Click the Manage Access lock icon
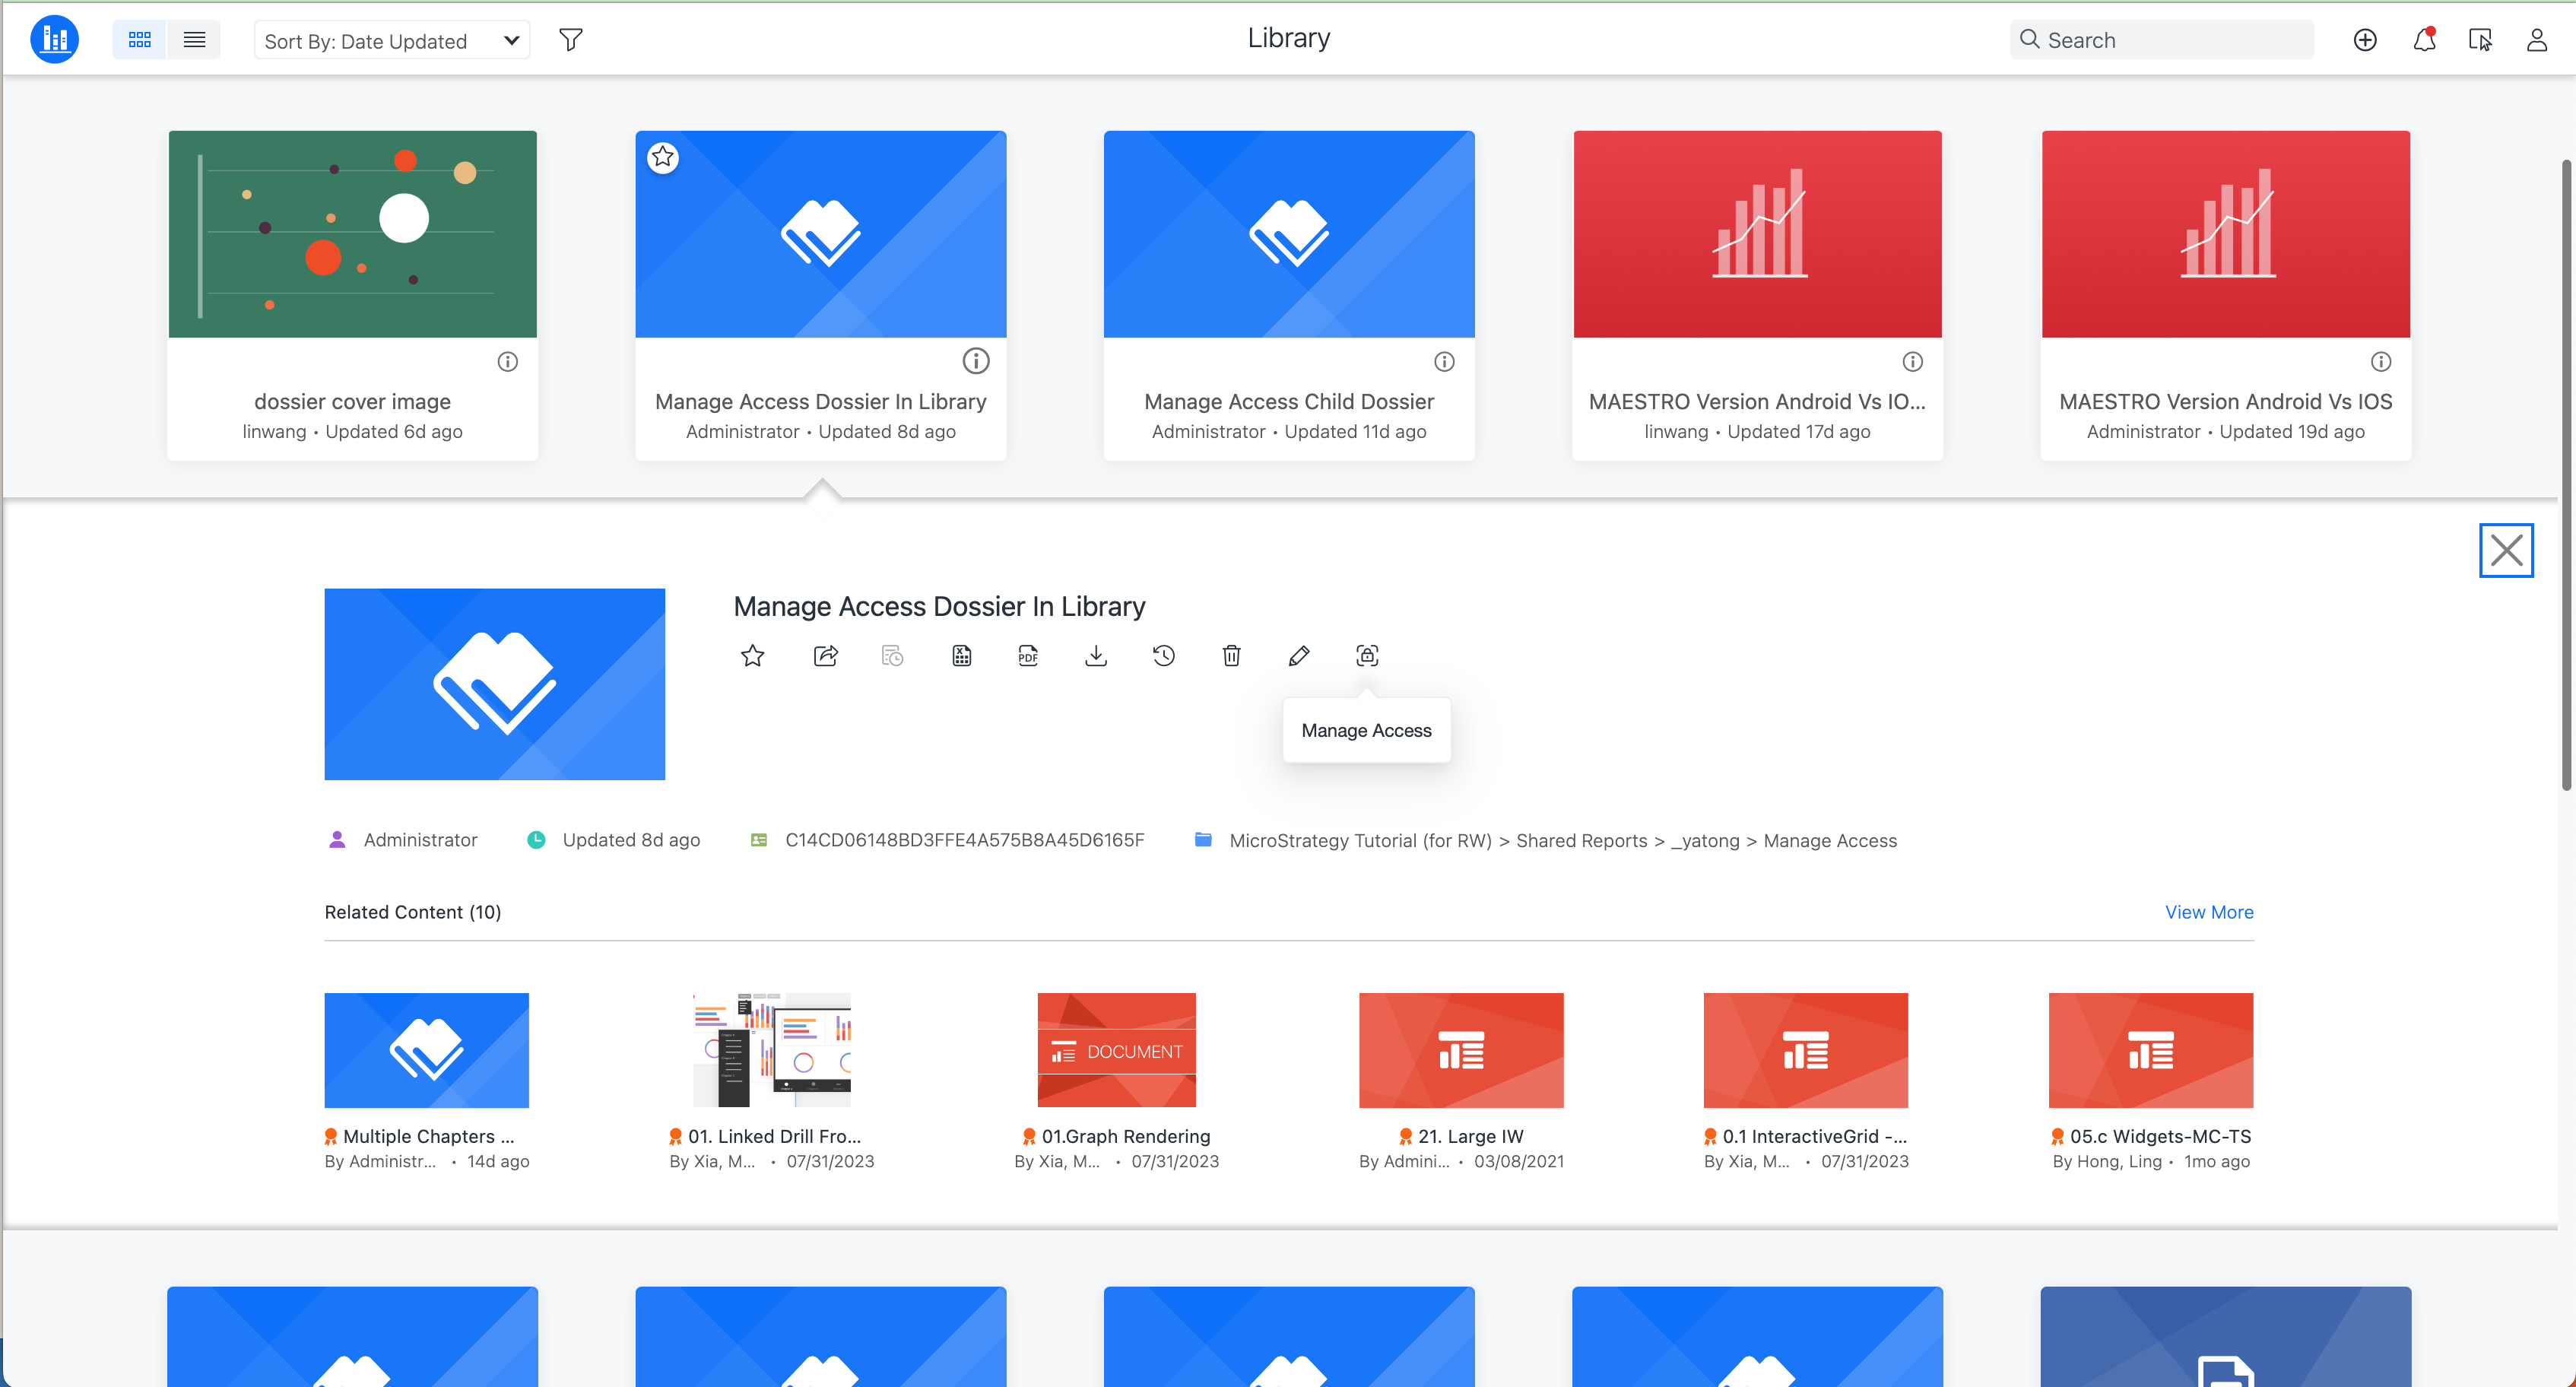The height and width of the screenshot is (1387, 2576). coord(1367,656)
